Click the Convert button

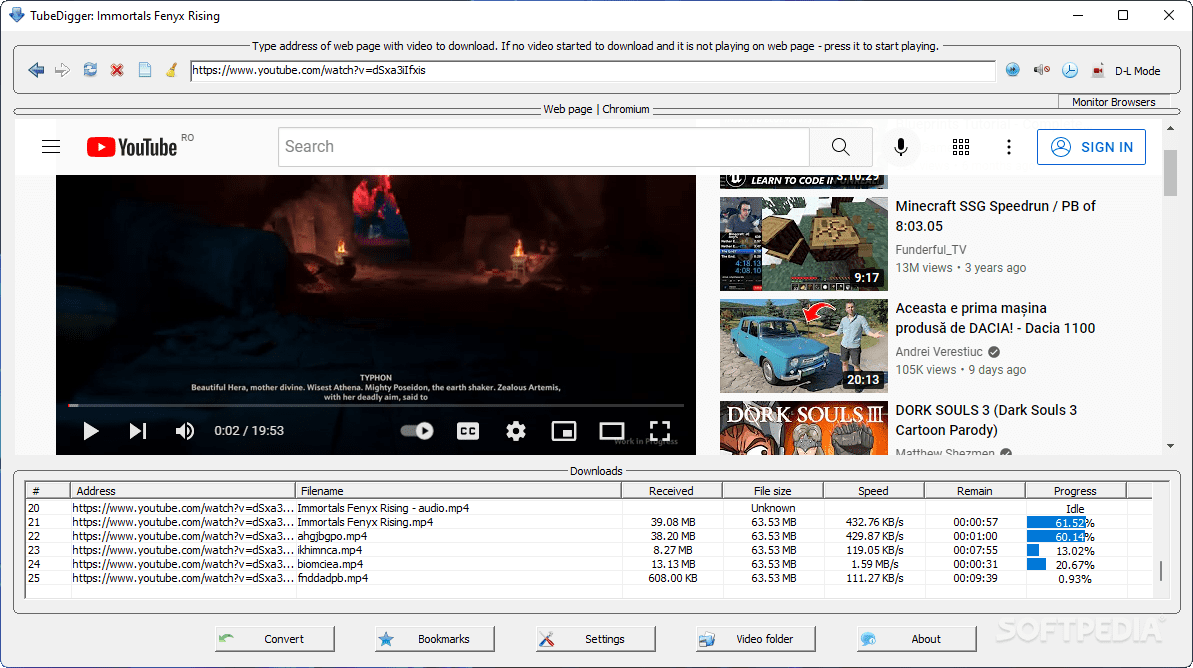(275, 639)
